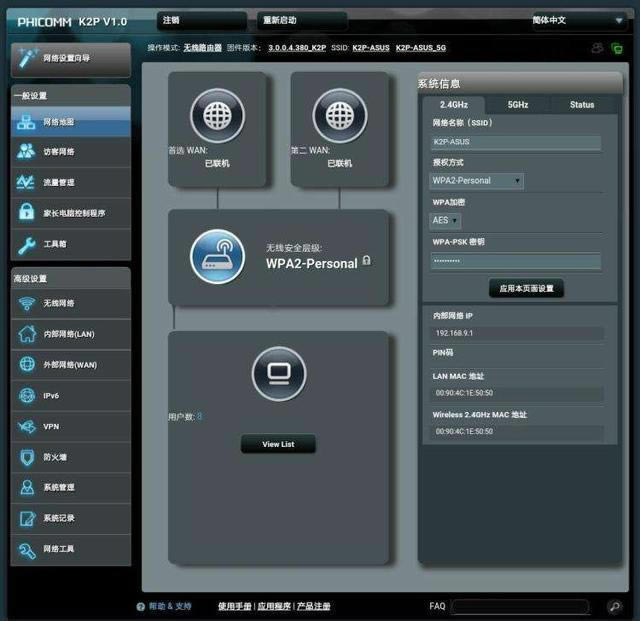Click the firmware version 3.0.0.4.380_K2P link
This screenshot has height=621, width=640.
(297, 47)
